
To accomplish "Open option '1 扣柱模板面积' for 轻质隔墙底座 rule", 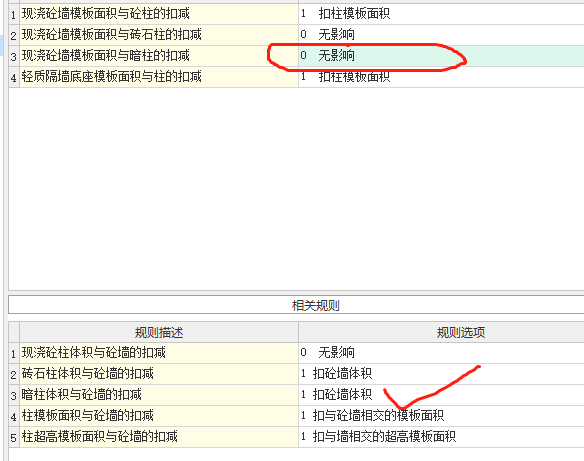I will point(441,77).
